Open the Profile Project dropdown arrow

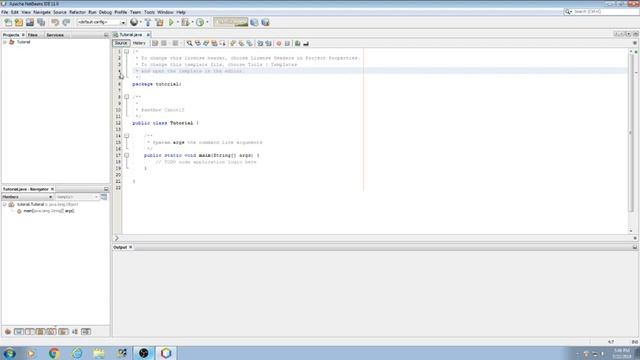coord(207,22)
